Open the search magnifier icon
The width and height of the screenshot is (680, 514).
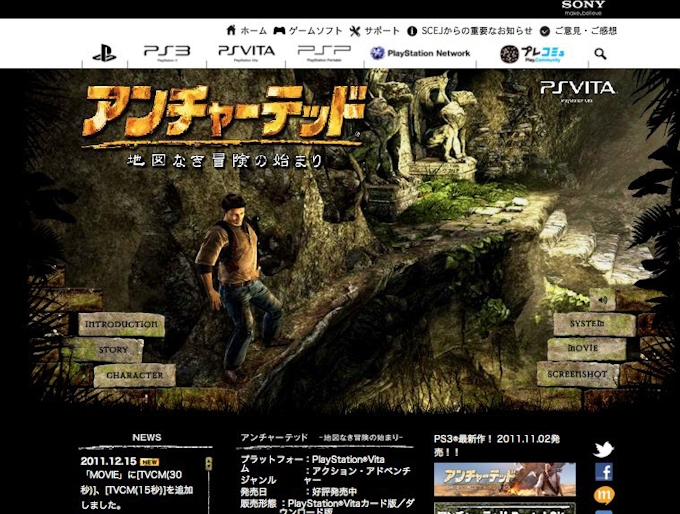pos(600,54)
